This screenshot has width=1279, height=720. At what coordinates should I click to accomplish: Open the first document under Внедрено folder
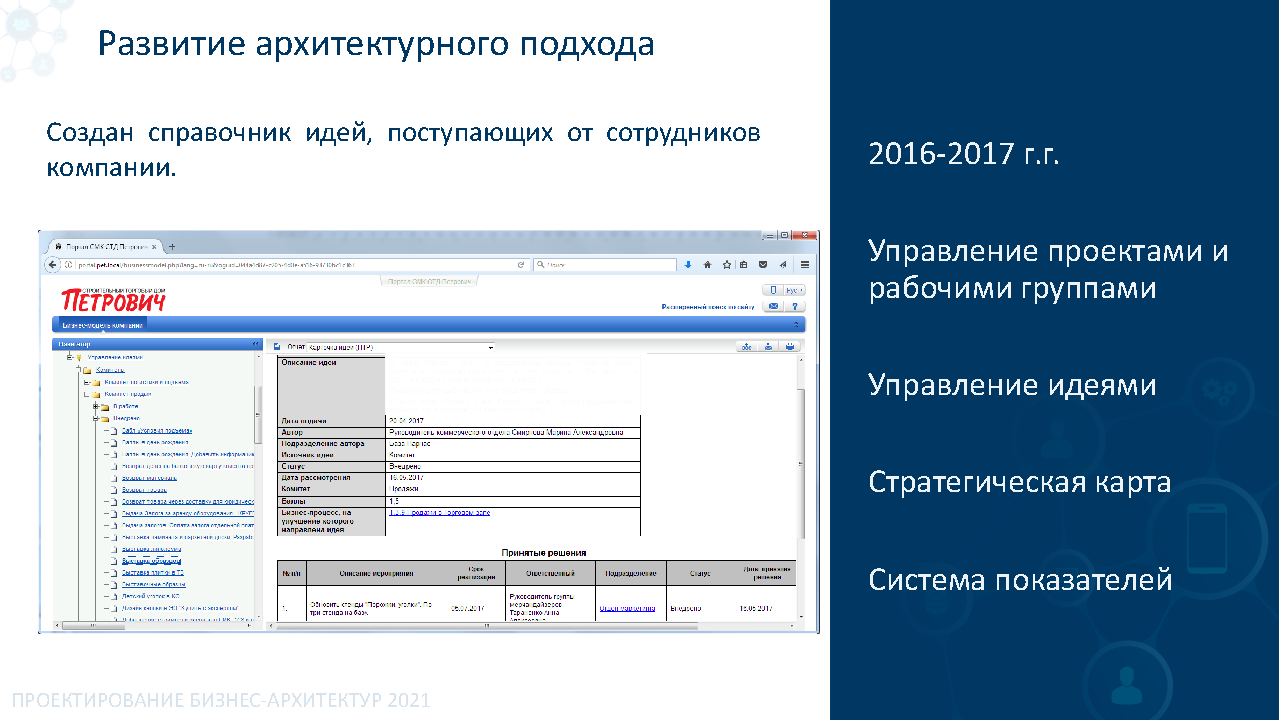[x=157, y=431]
